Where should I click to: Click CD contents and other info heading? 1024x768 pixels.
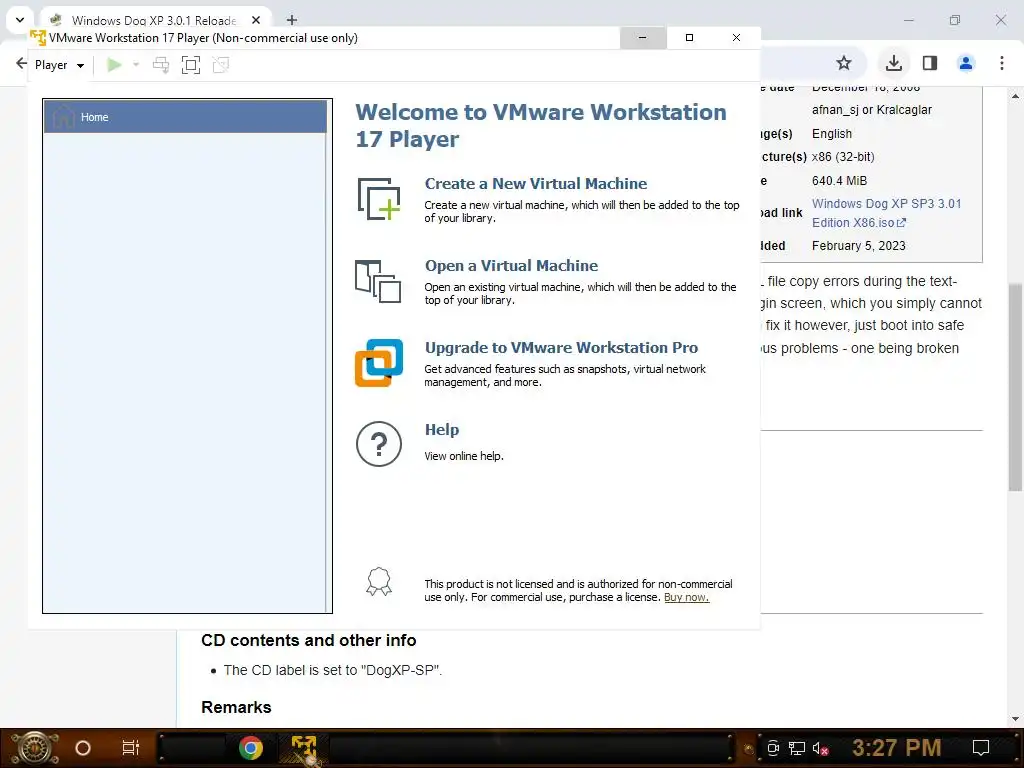tap(309, 640)
